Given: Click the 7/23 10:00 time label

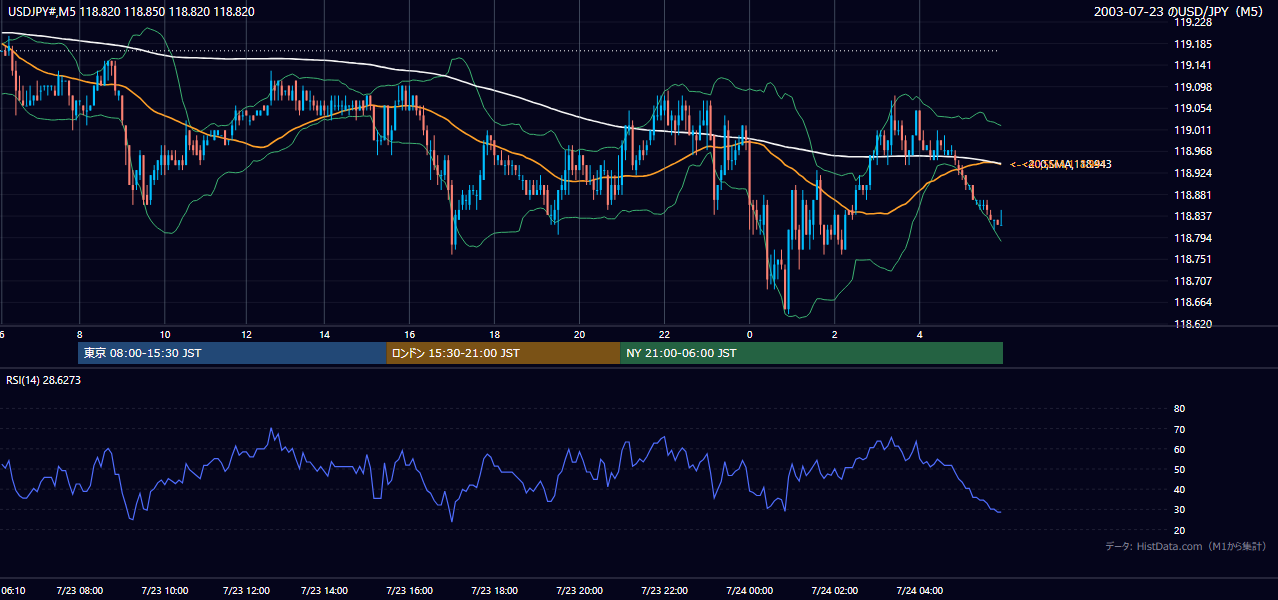Looking at the screenshot, I should click(163, 590).
